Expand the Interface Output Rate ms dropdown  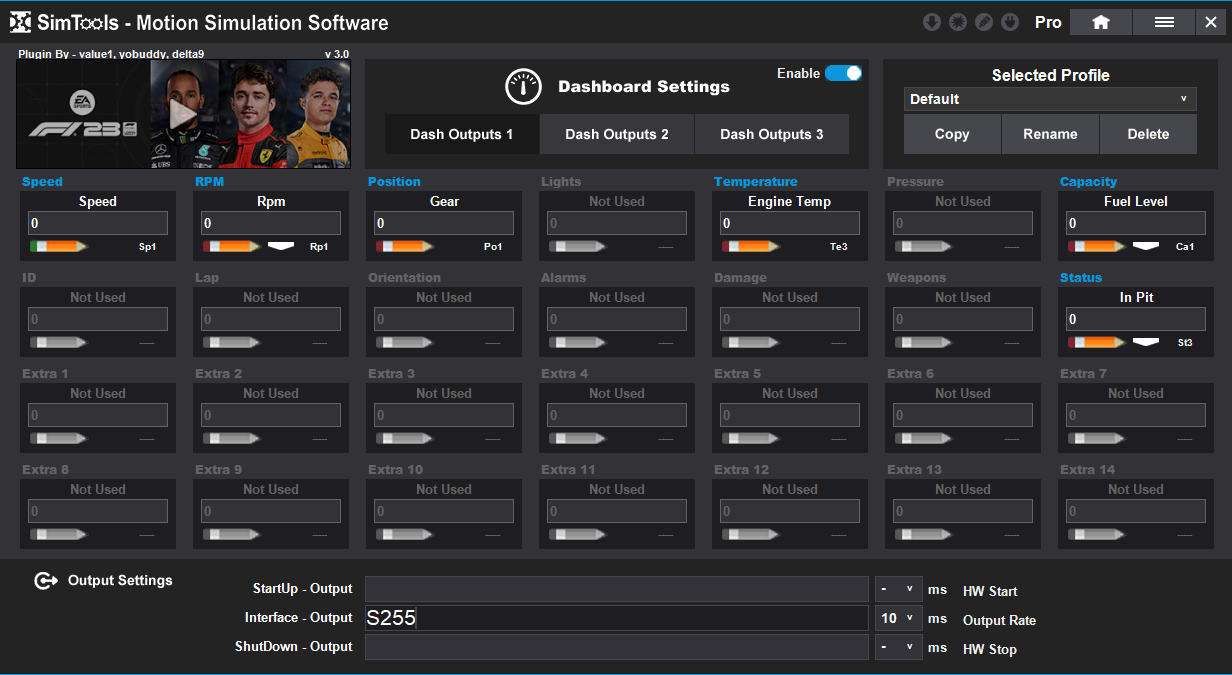[x=898, y=619]
